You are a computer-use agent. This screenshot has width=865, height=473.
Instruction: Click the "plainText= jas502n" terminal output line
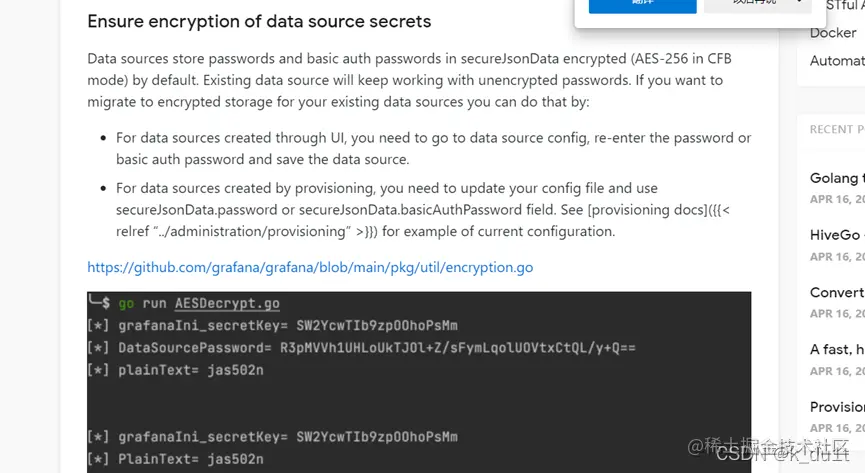[x=190, y=370]
